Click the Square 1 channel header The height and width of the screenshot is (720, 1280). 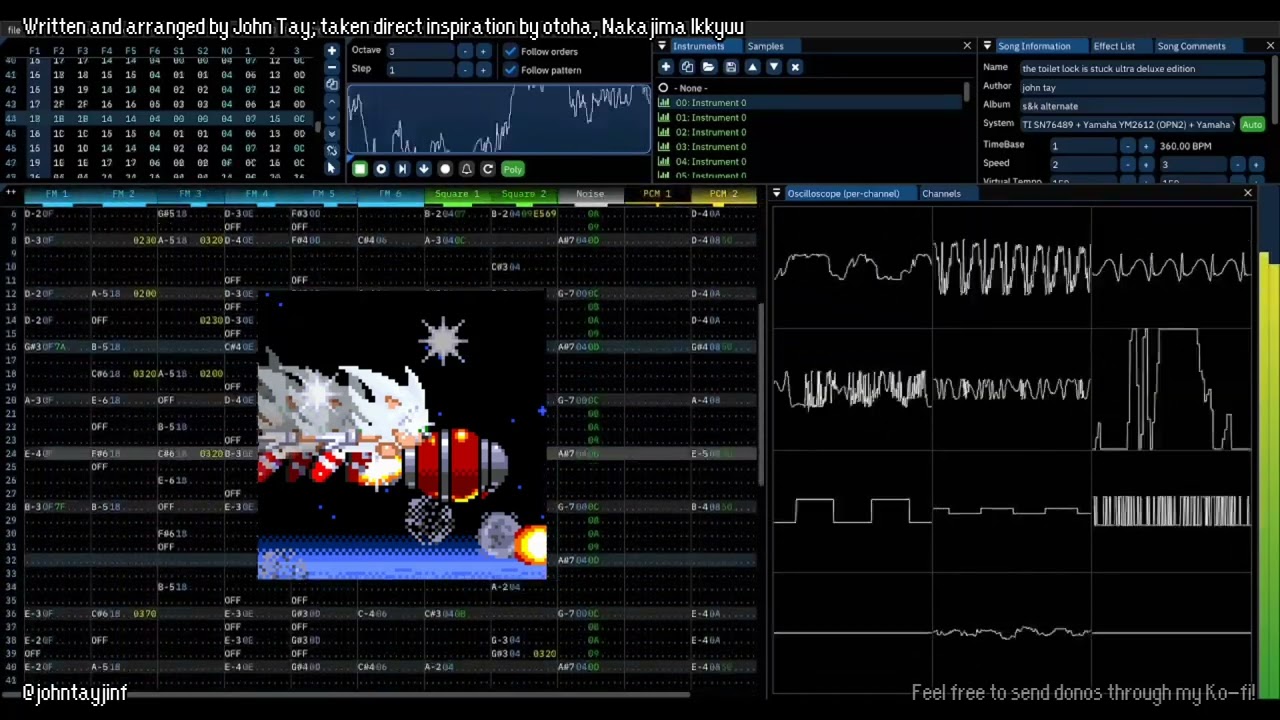[x=456, y=194]
